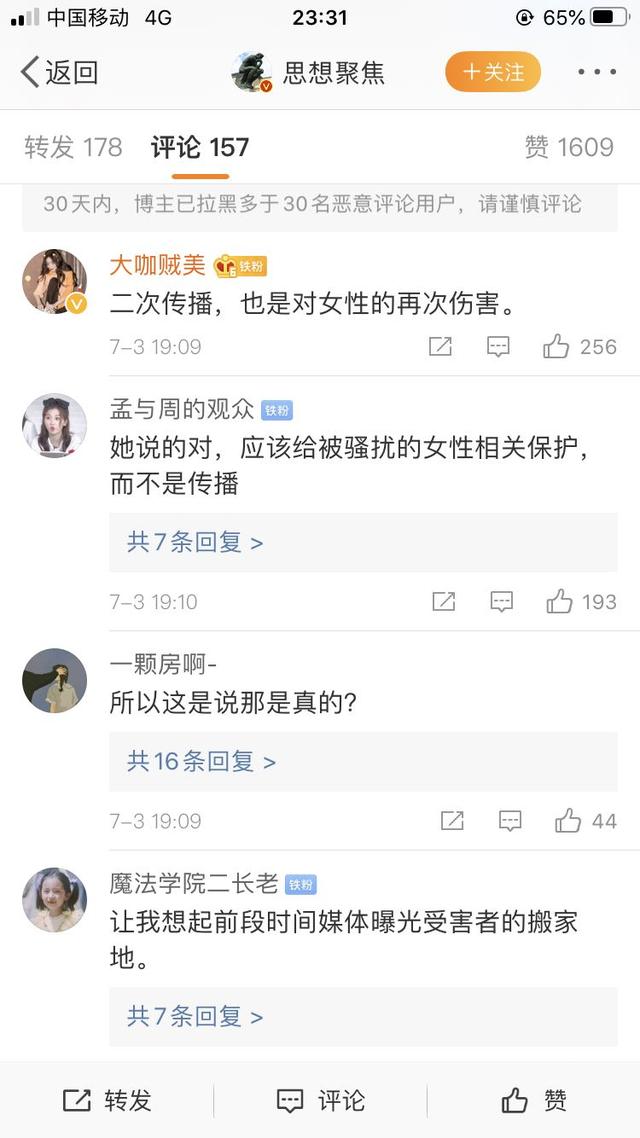Tap the back arrow labeled 返回
The height and width of the screenshot is (1138, 640).
[x=60, y=72]
